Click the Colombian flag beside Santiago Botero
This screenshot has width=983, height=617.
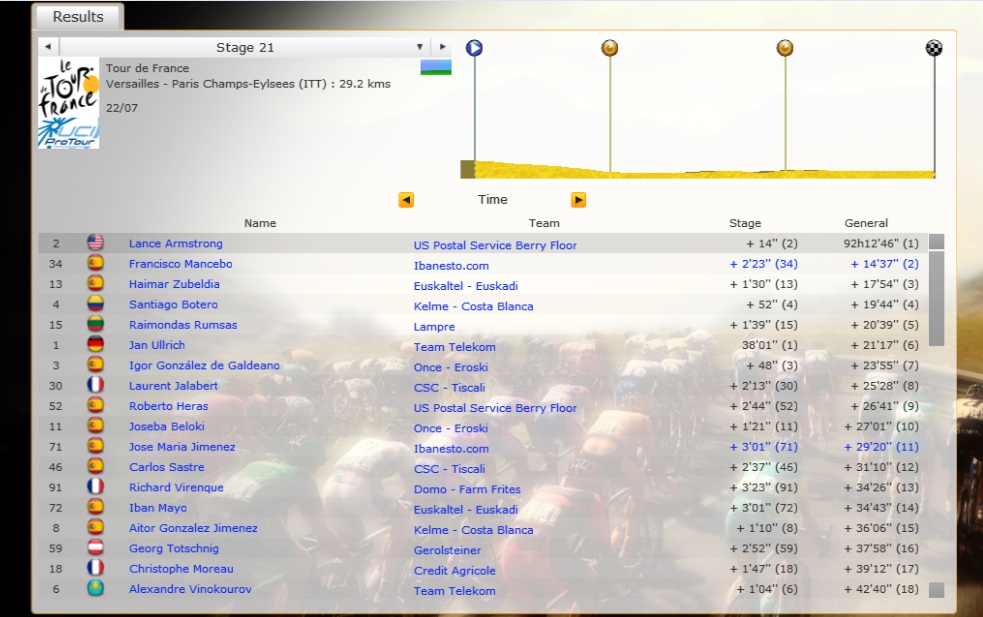(x=96, y=304)
